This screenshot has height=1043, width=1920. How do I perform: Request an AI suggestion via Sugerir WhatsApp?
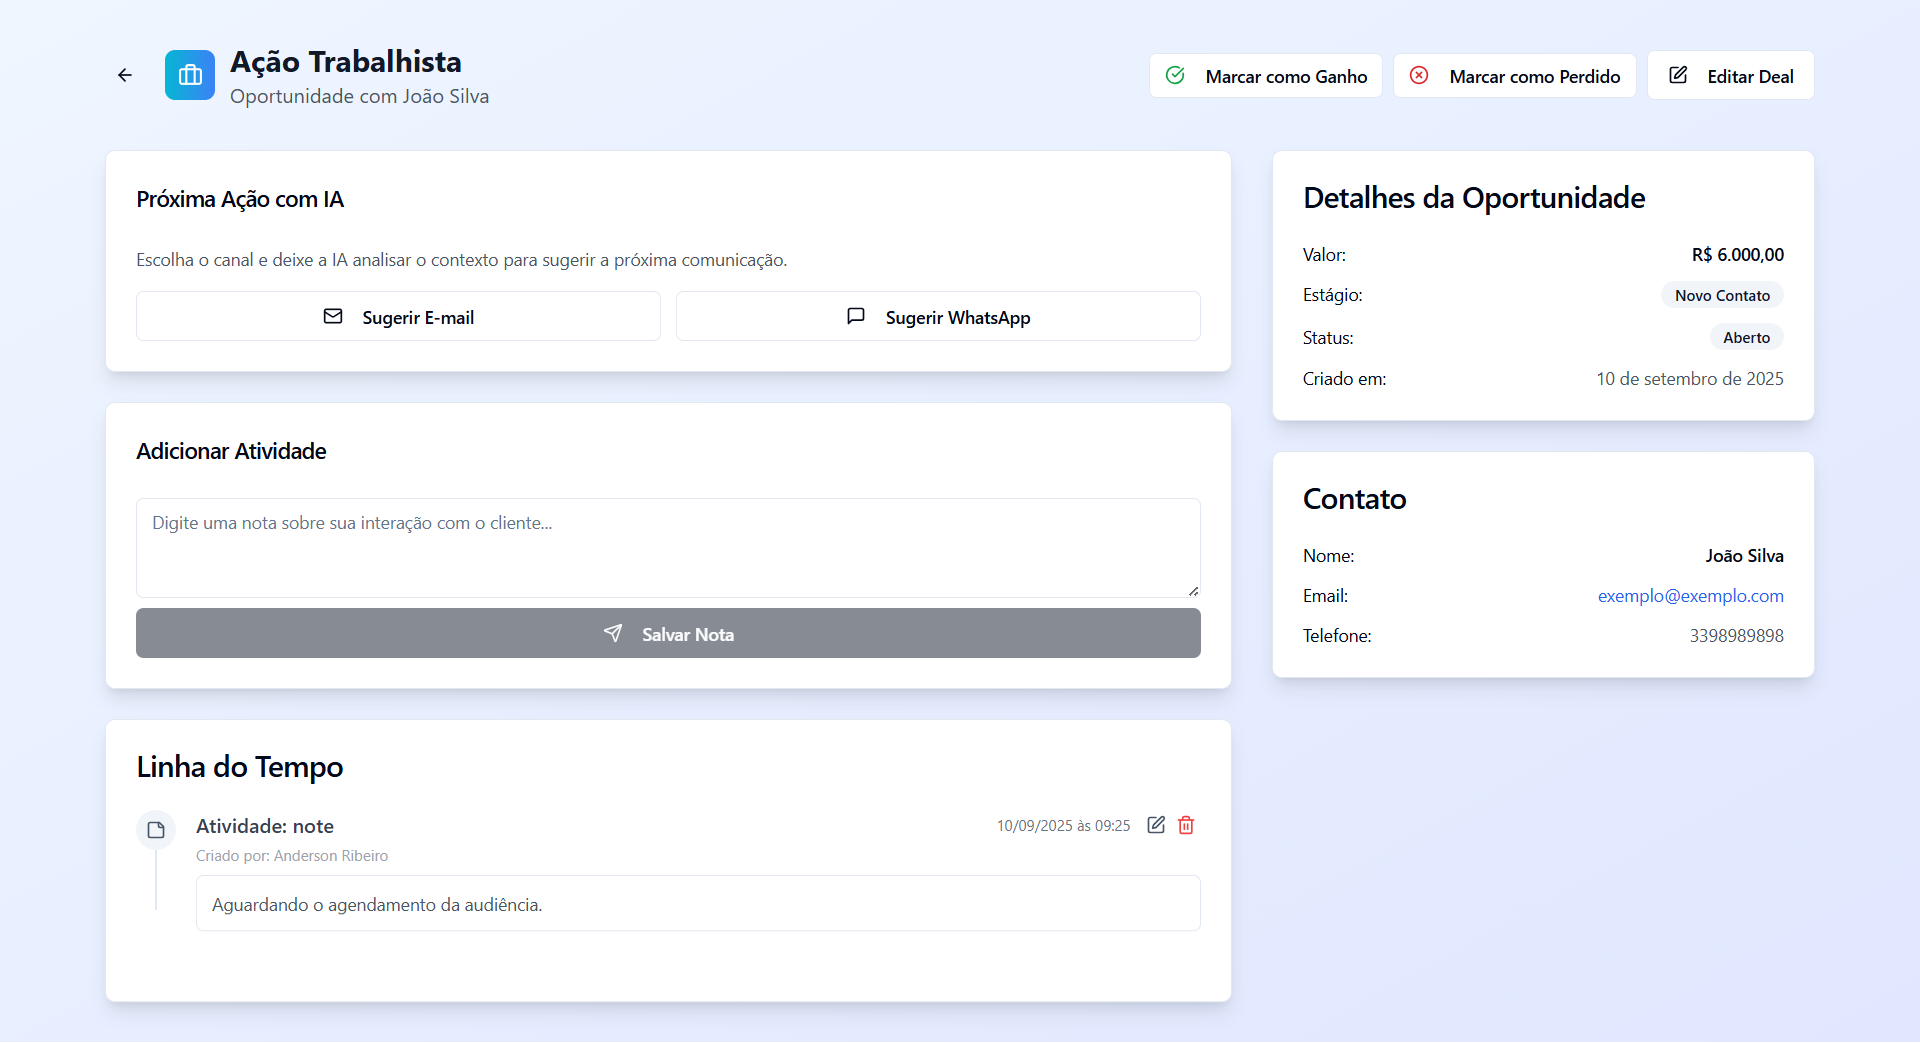938,317
